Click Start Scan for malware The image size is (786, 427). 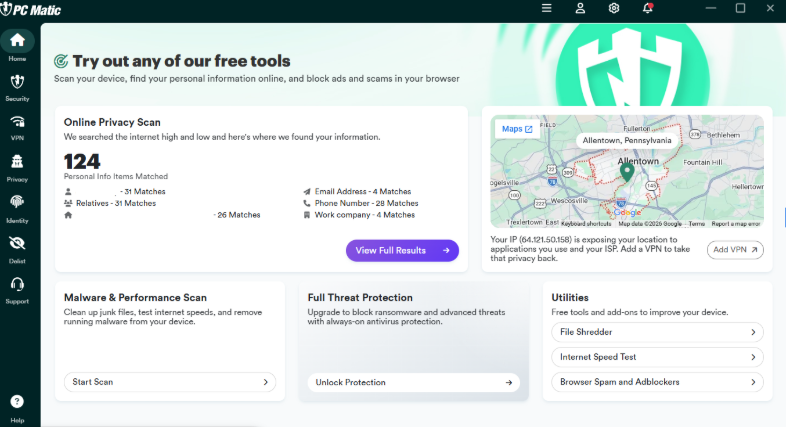point(170,382)
